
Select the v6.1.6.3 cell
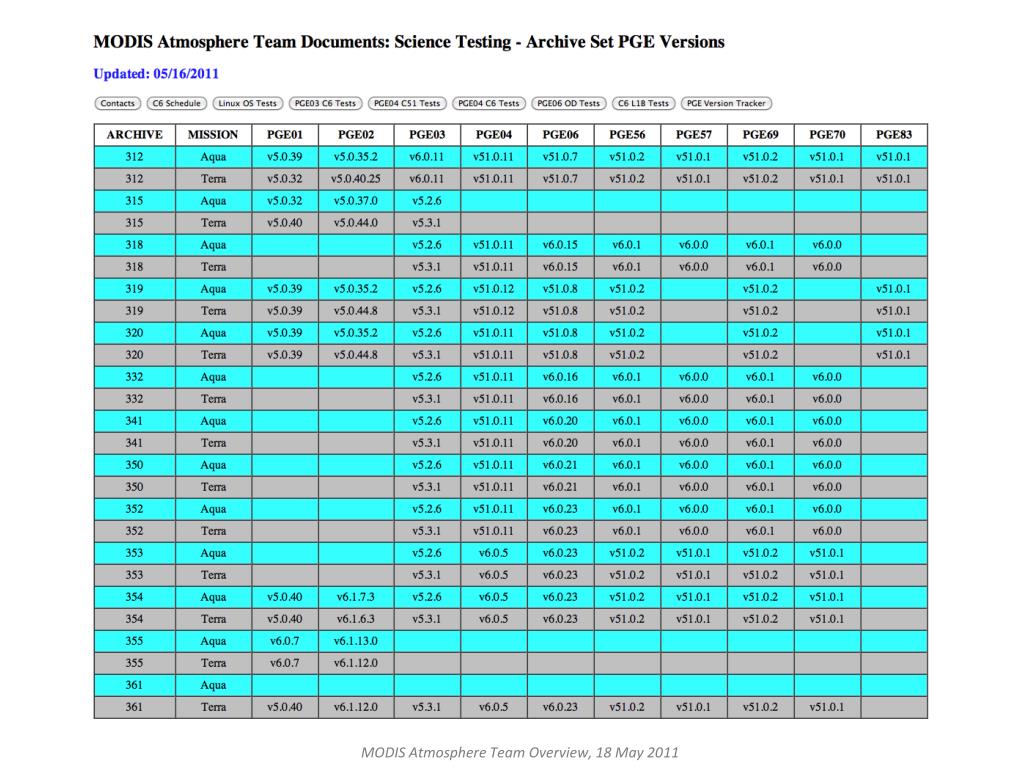point(356,619)
